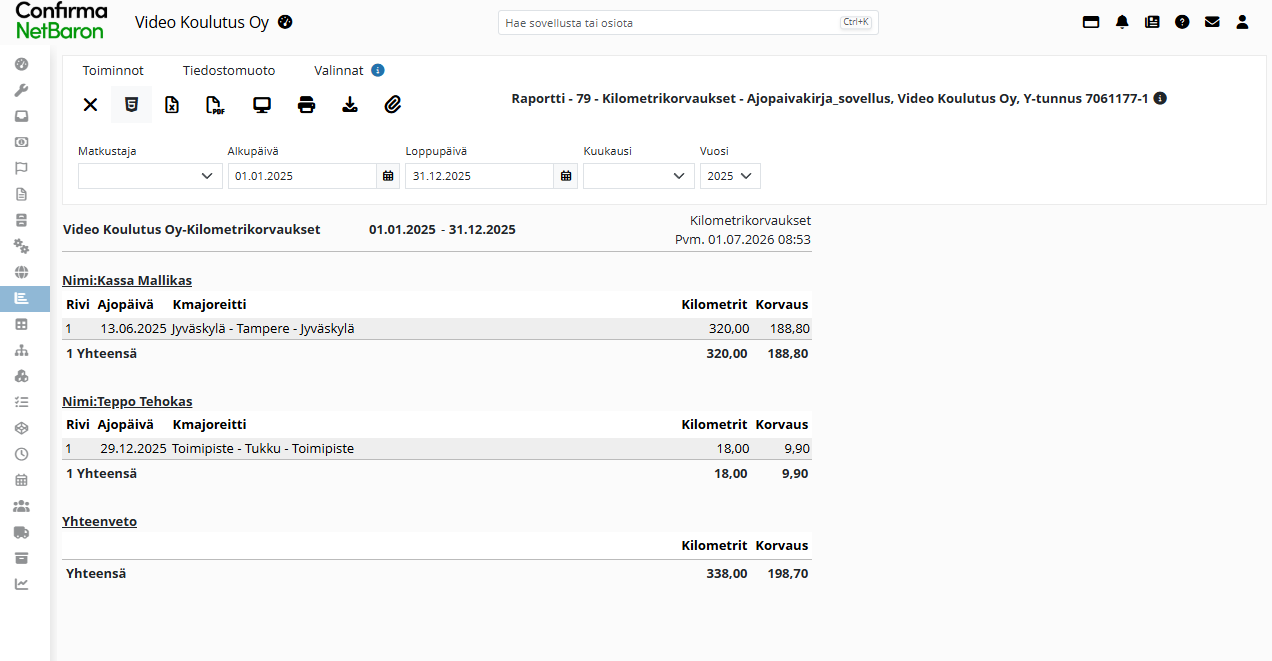This screenshot has height=661, width=1272.
Task: Print the report with printer icon
Action: (306, 105)
